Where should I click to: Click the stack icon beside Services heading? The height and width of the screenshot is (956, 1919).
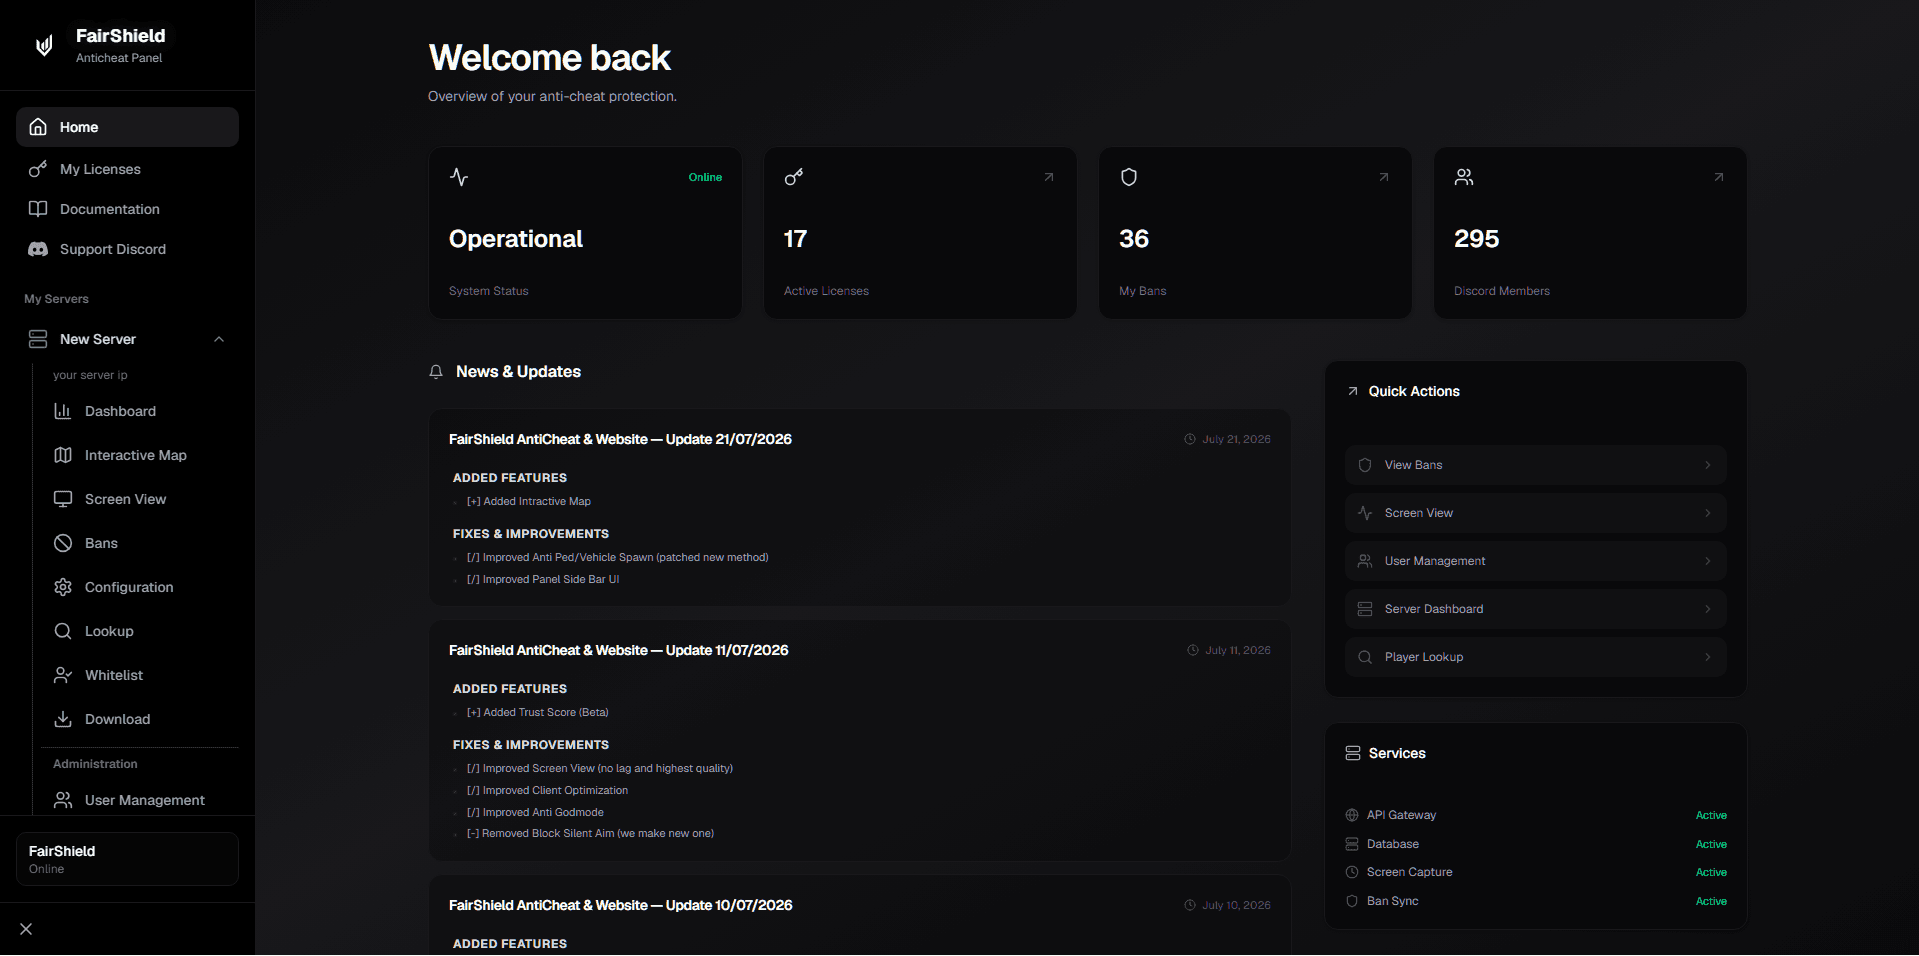click(x=1353, y=753)
